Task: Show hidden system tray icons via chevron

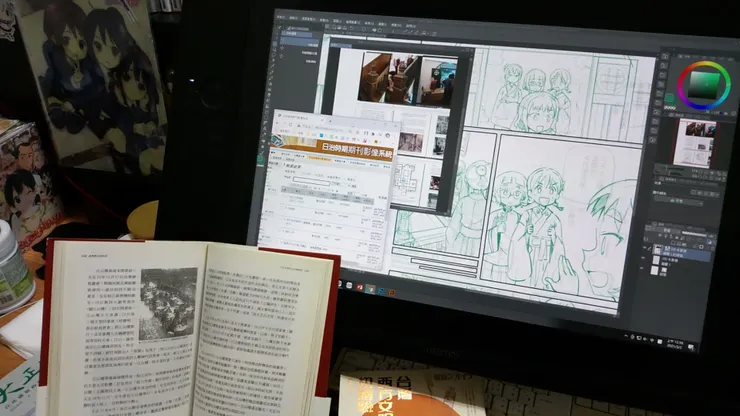Action: point(626,336)
